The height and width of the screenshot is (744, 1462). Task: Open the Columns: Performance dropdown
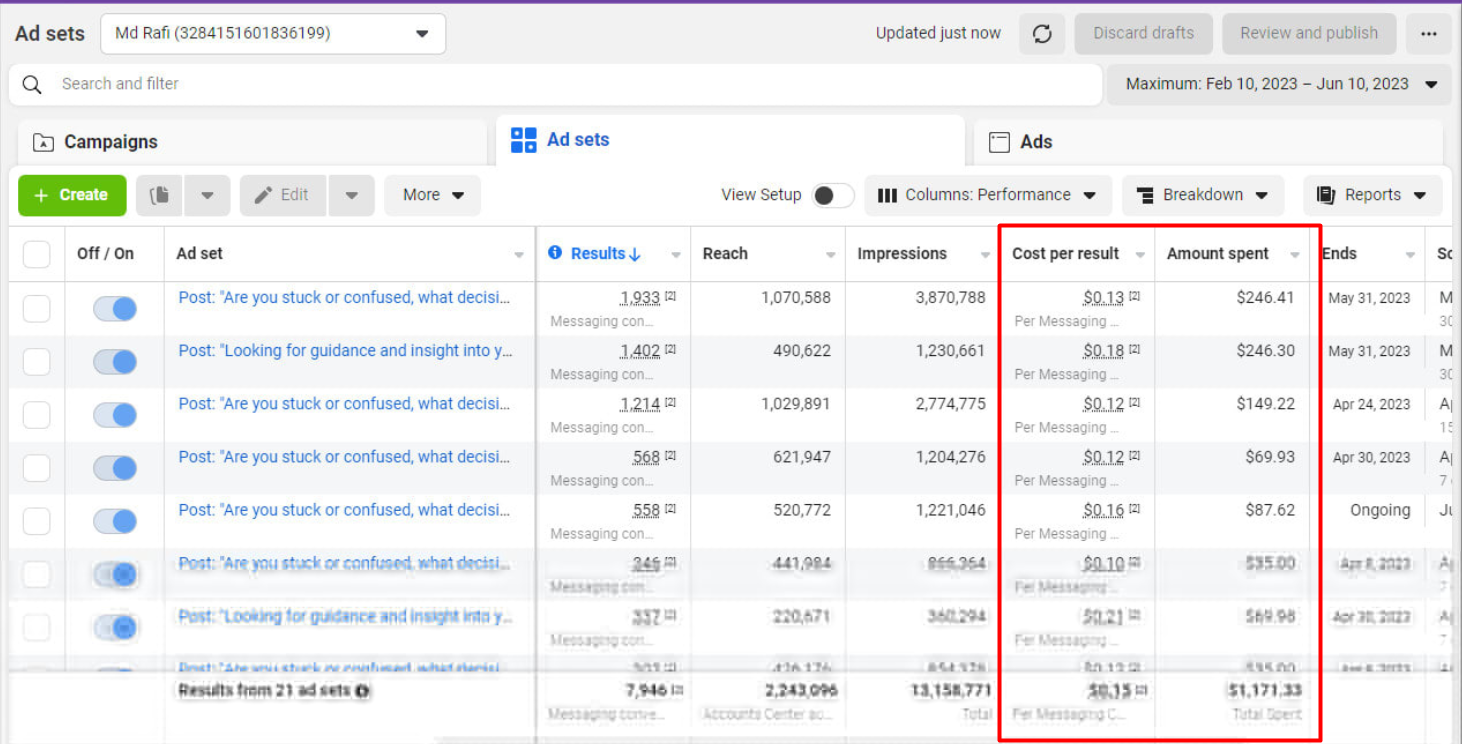click(x=987, y=196)
